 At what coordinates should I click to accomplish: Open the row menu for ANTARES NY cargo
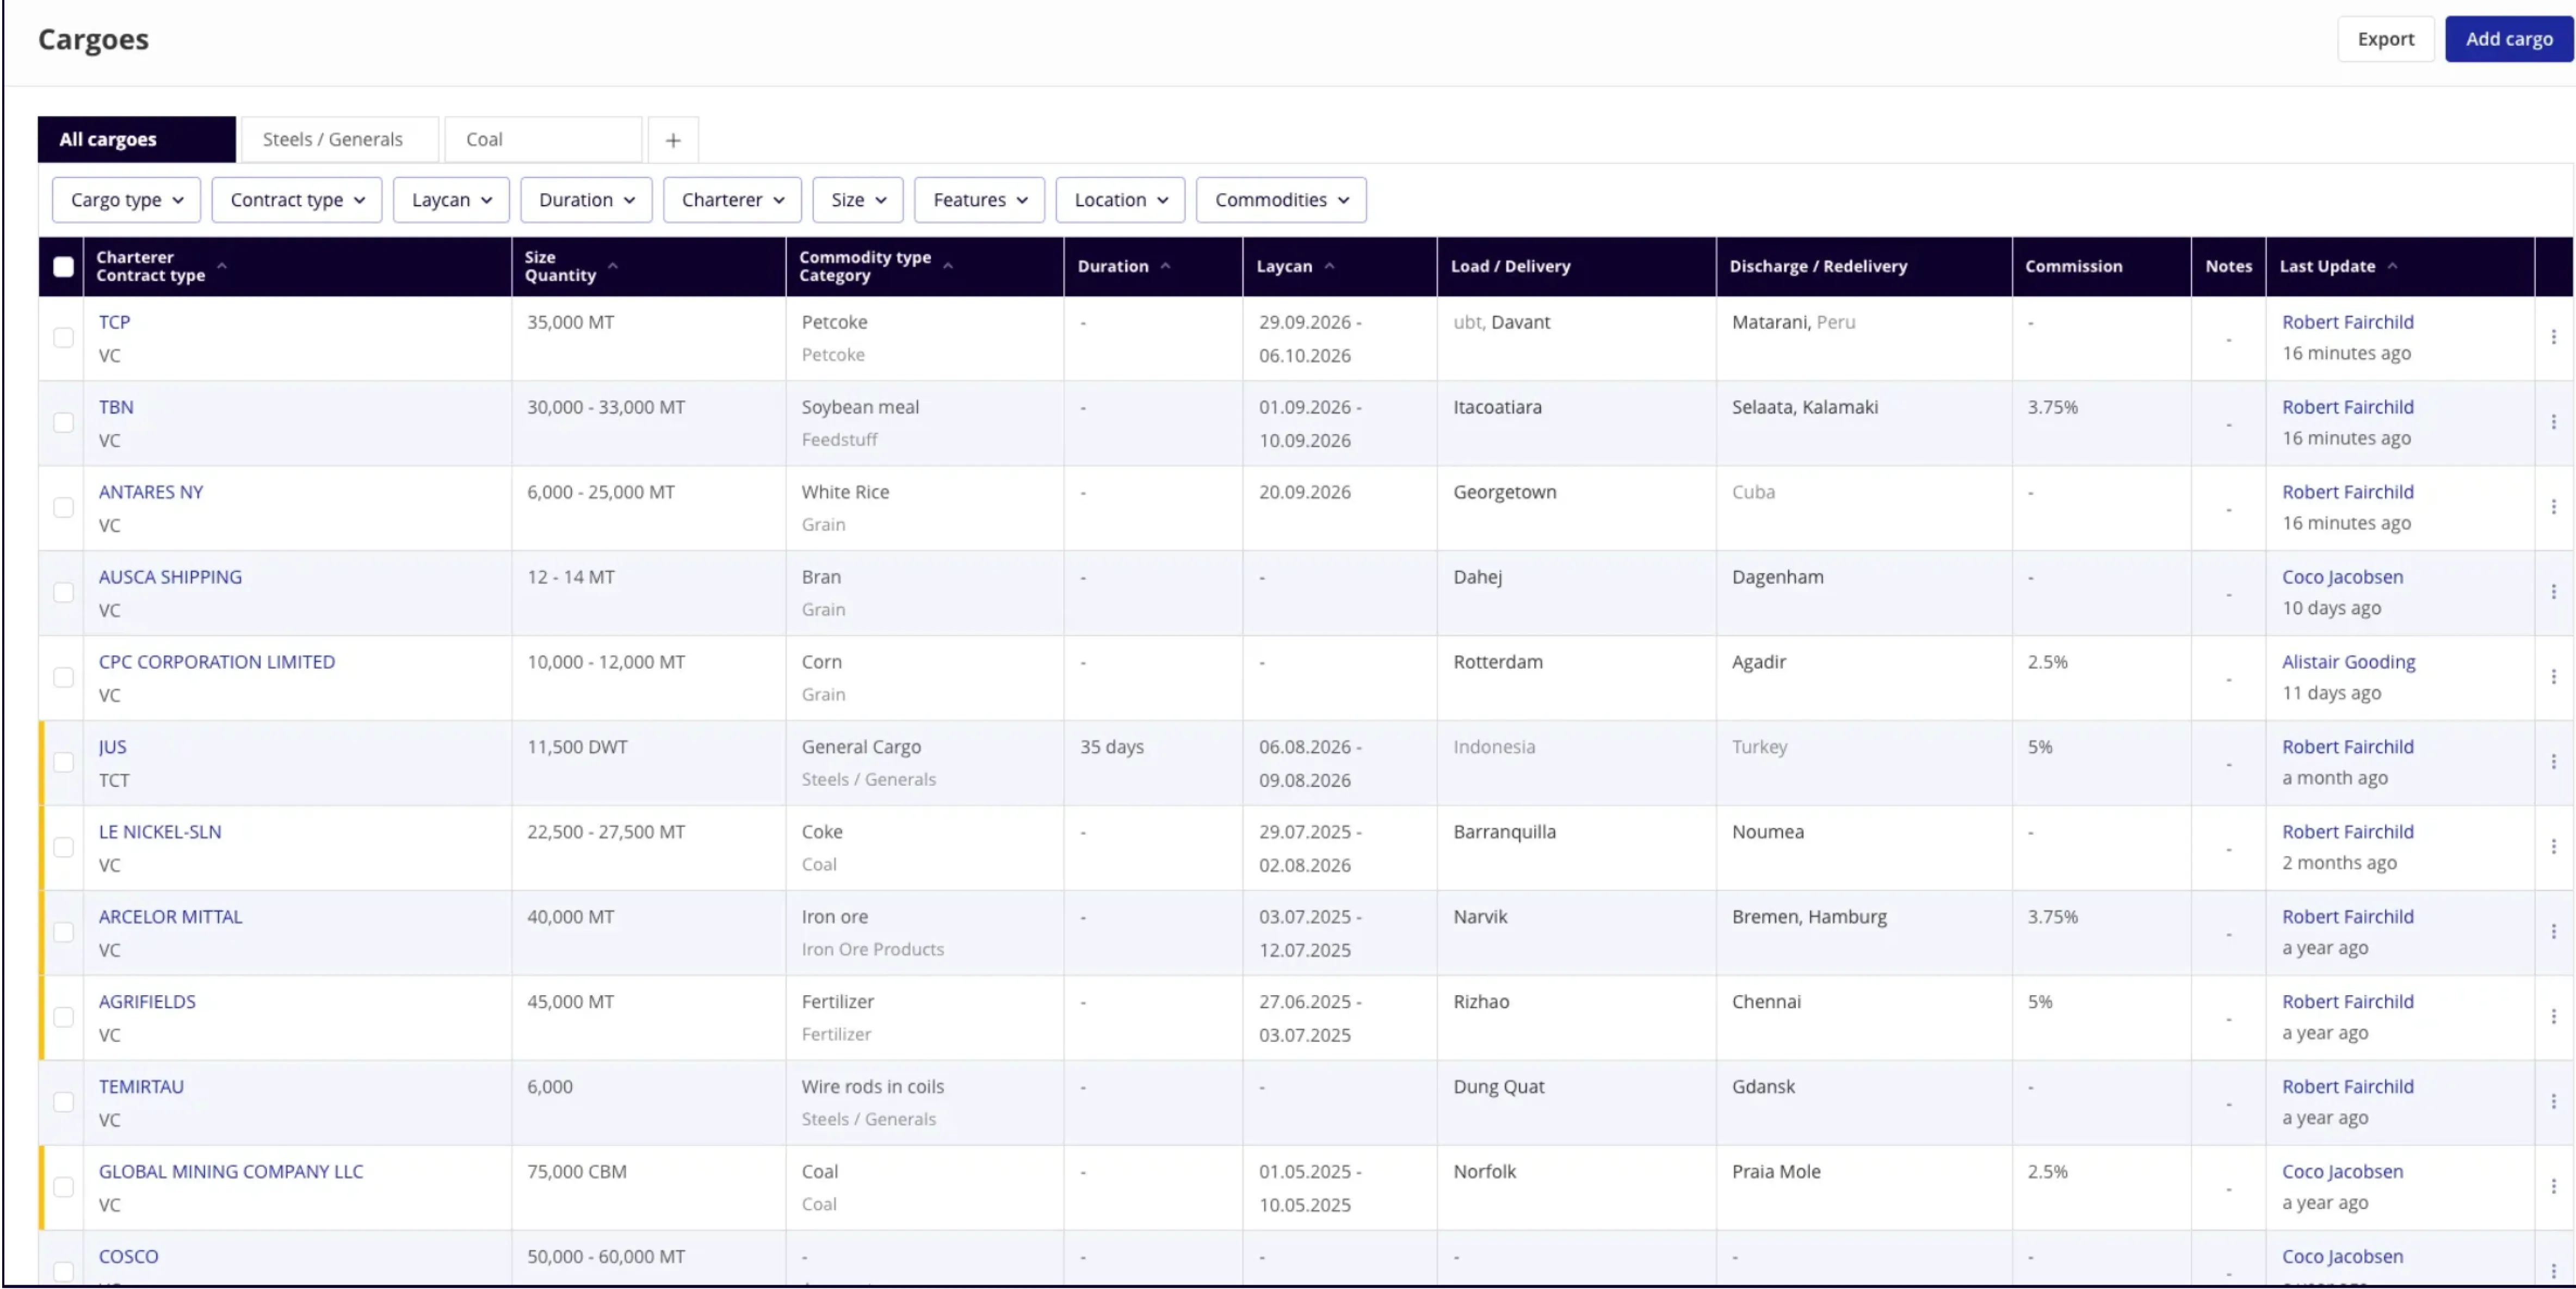(2553, 507)
